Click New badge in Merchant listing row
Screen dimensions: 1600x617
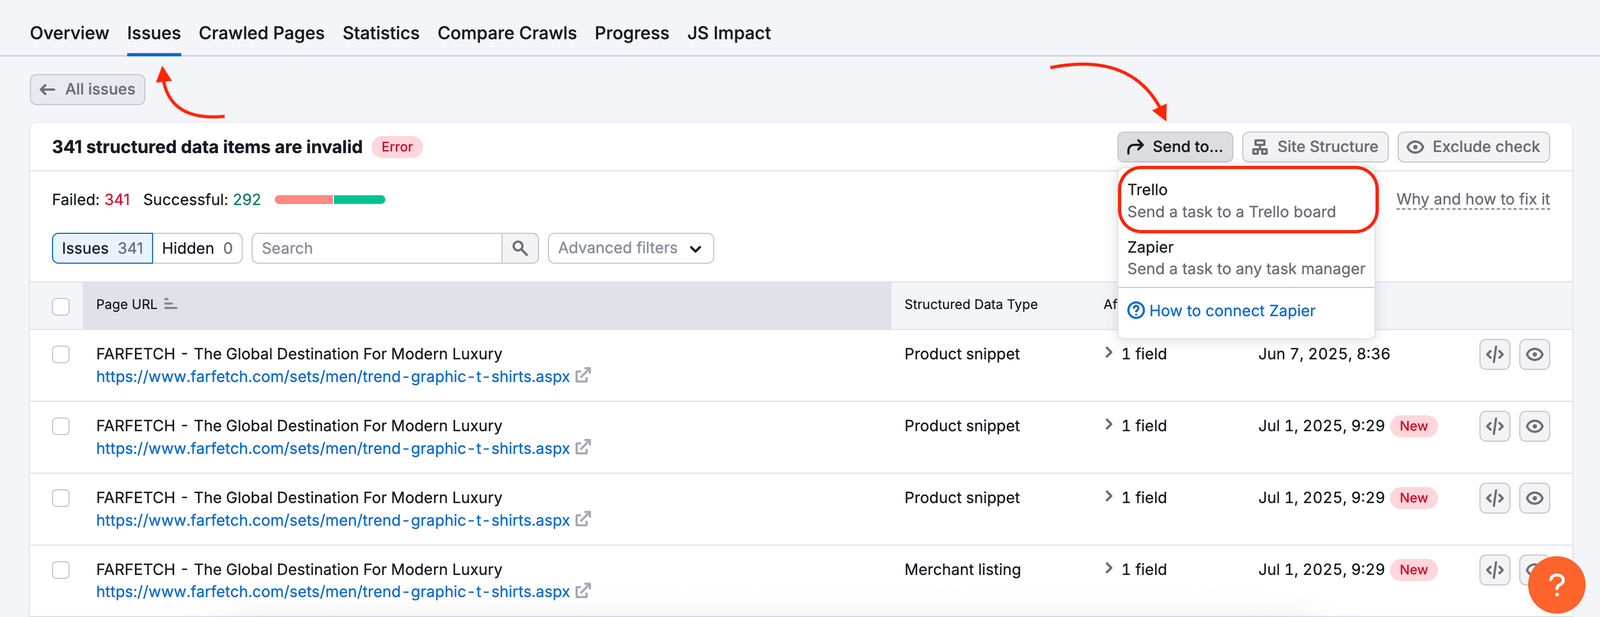click(x=1414, y=570)
